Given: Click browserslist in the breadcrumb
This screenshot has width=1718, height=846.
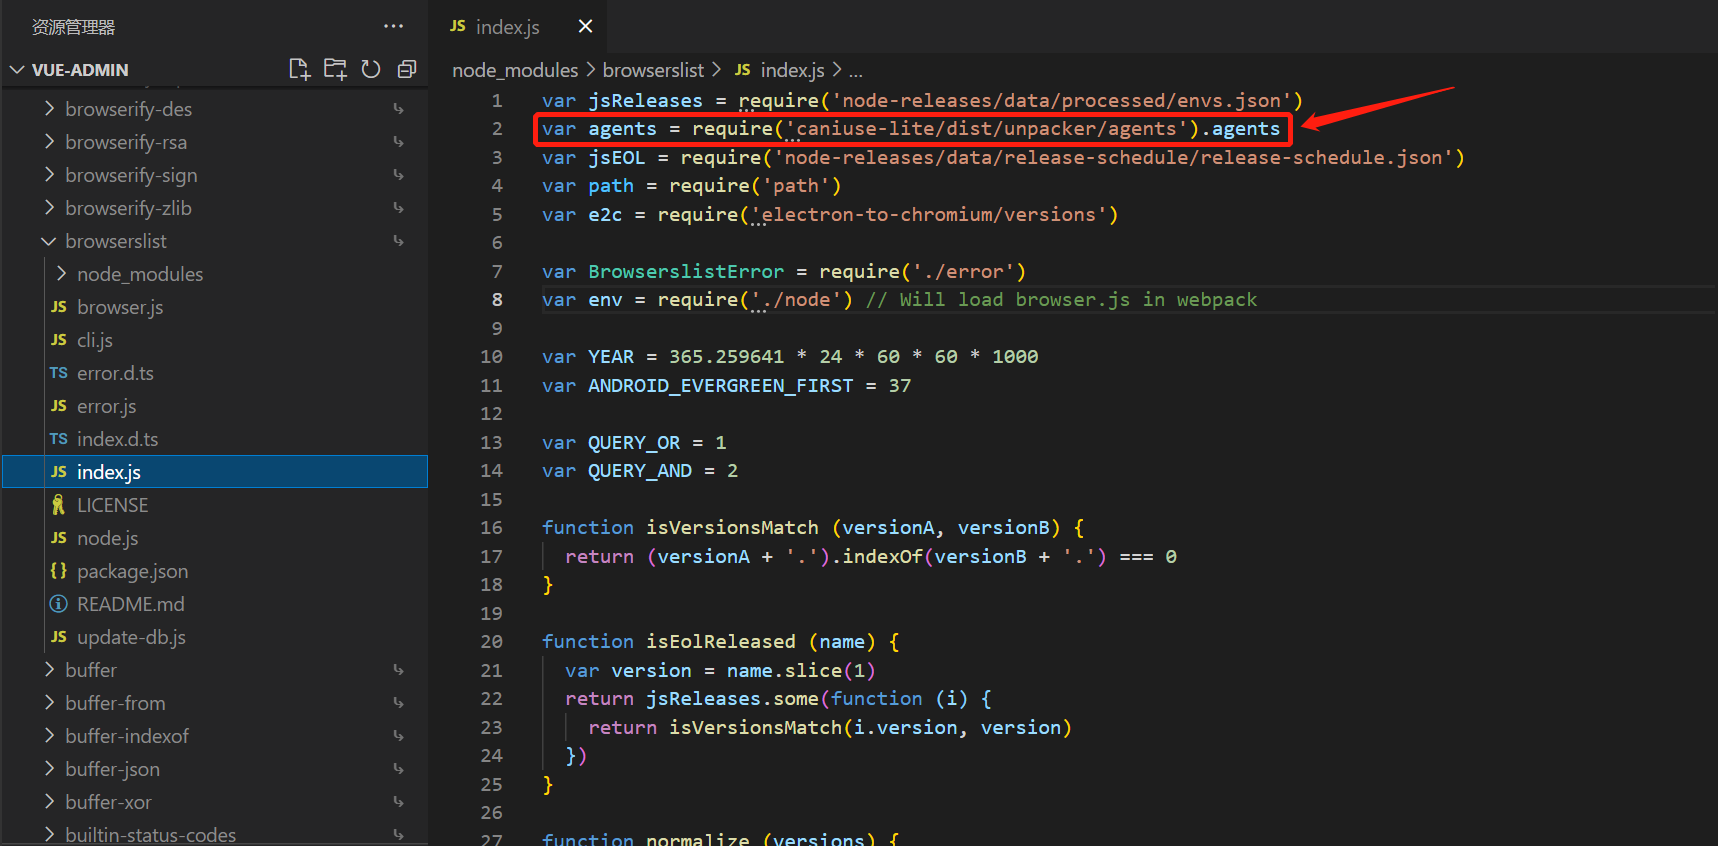Looking at the screenshot, I should (x=653, y=70).
